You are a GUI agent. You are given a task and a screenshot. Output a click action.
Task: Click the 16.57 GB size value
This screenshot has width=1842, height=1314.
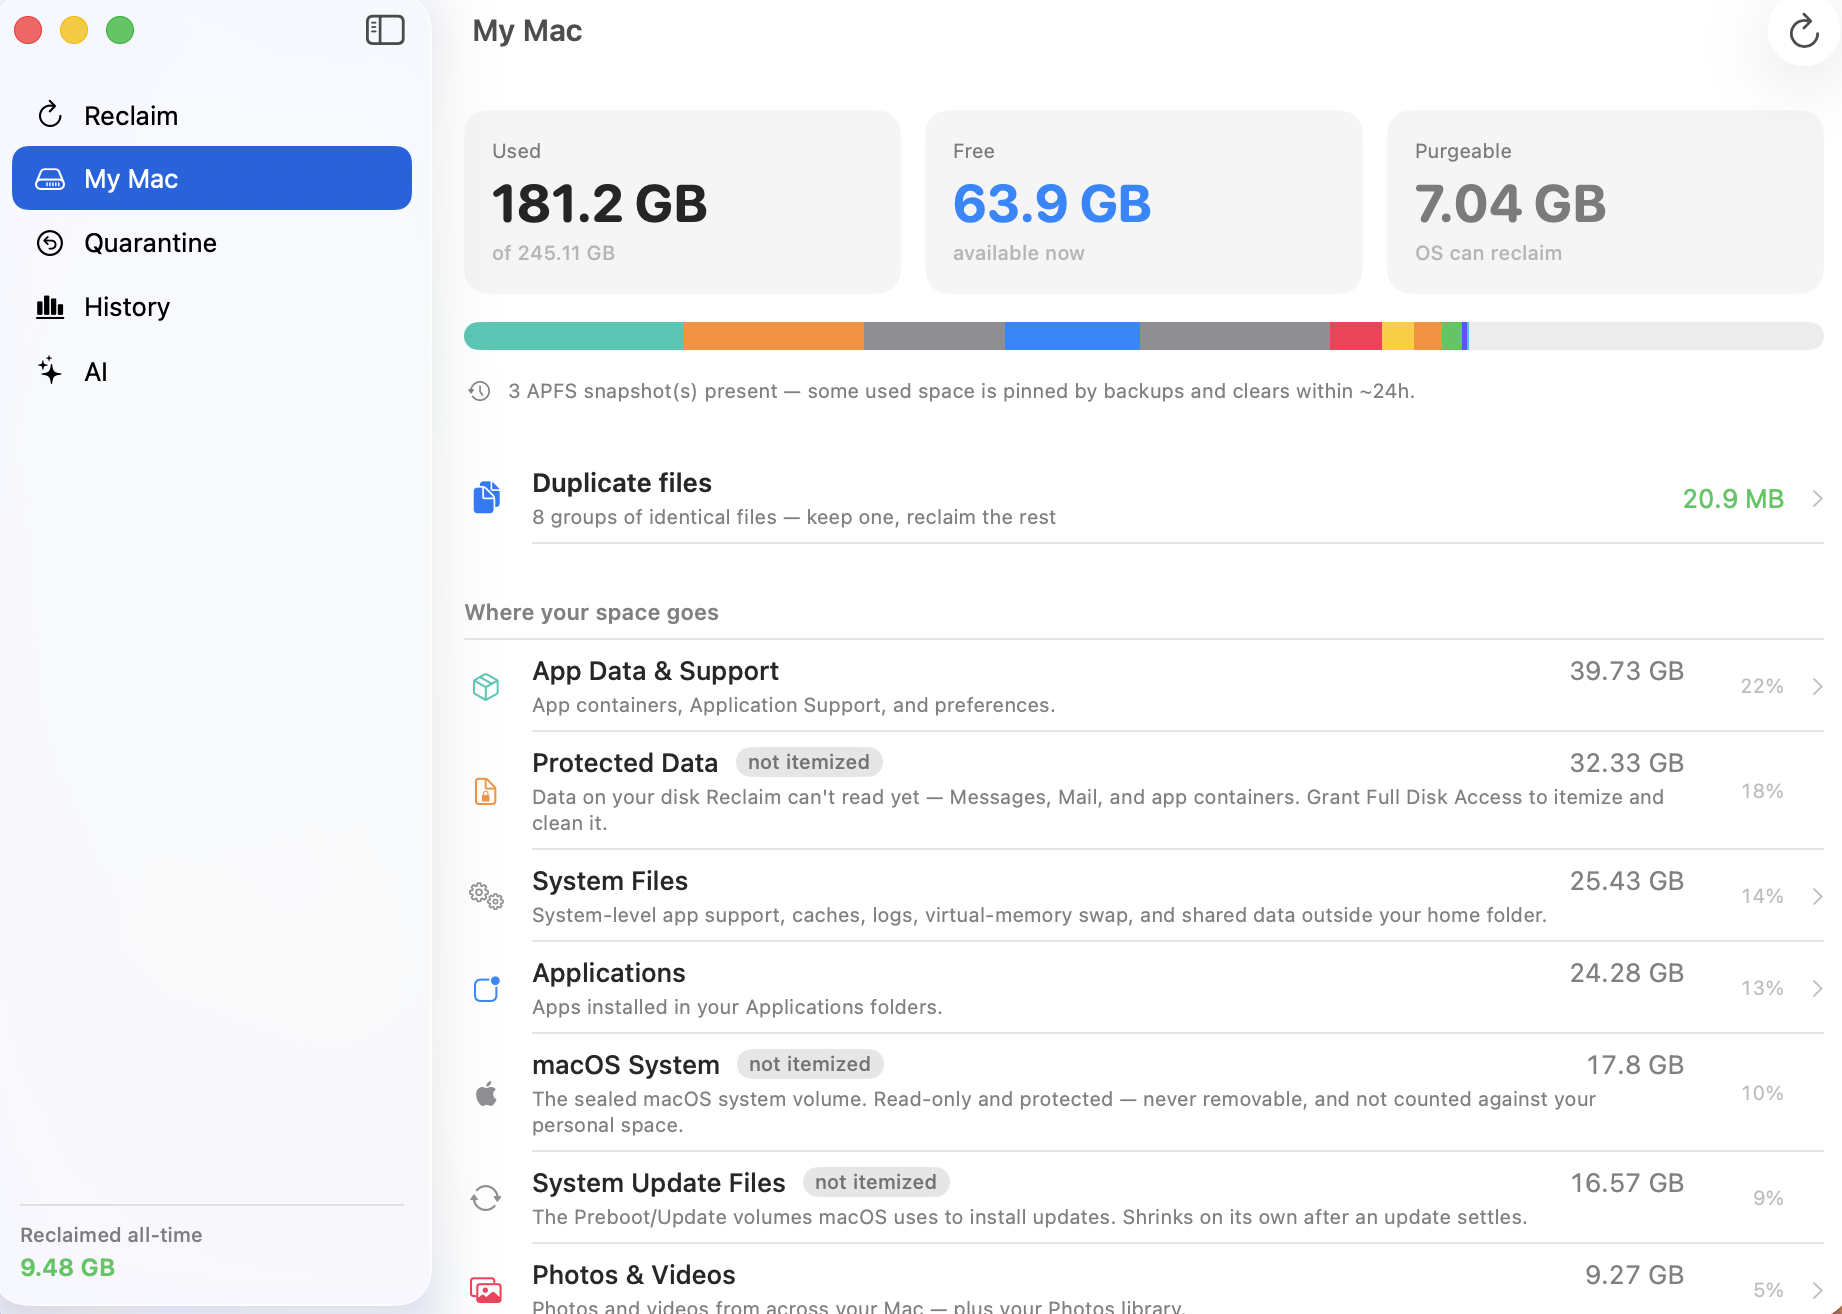(x=1627, y=1183)
